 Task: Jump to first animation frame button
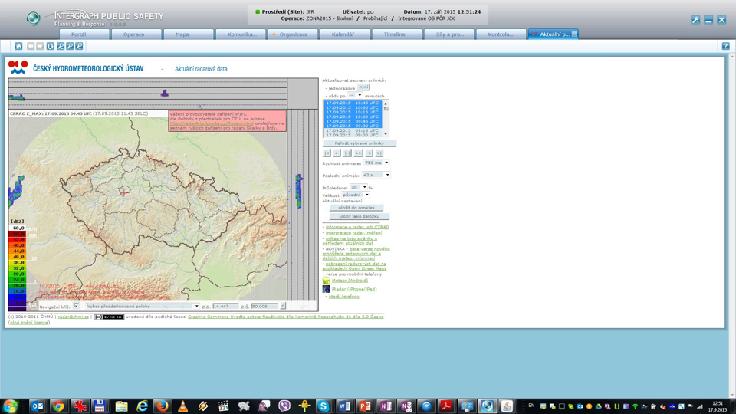(327, 153)
